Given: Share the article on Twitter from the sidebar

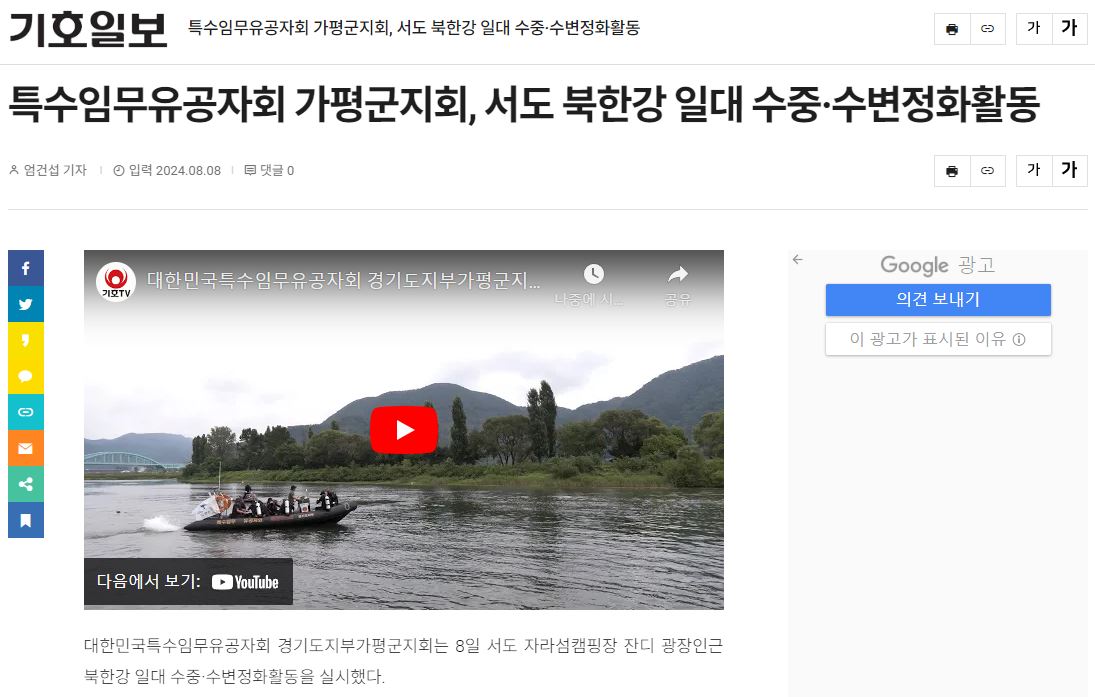Looking at the screenshot, I should pos(26,305).
